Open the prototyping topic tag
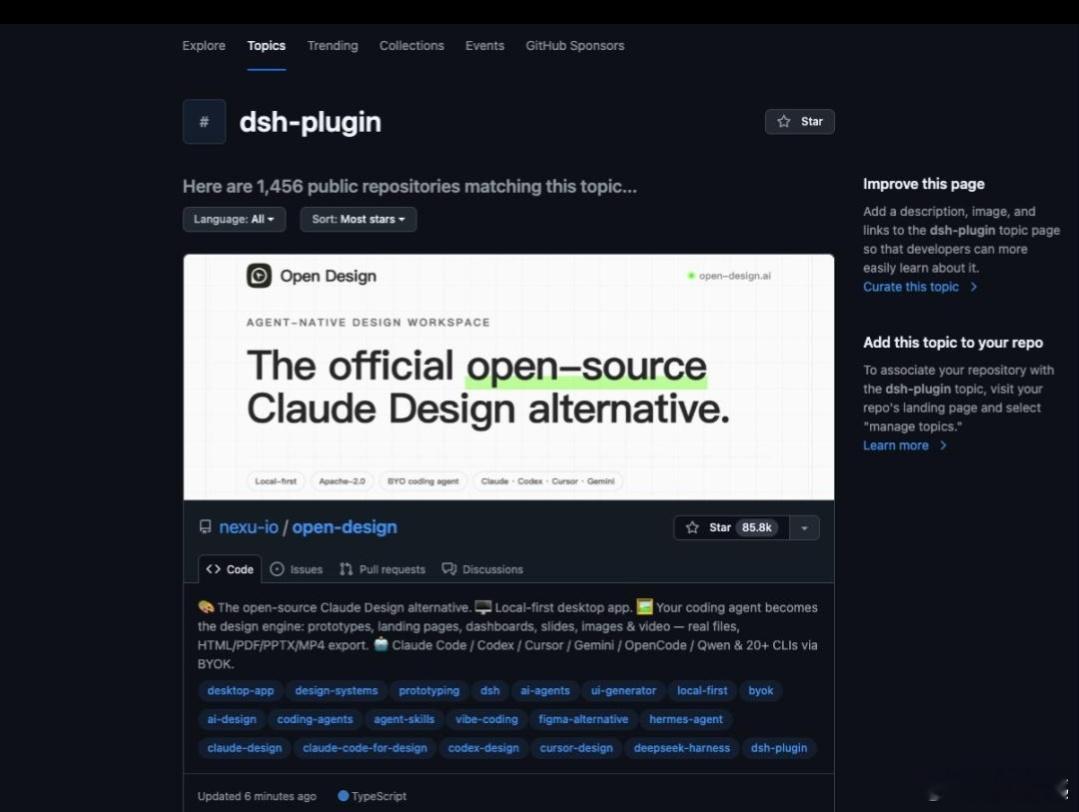Screen dimensions: 1079x812 (429, 690)
